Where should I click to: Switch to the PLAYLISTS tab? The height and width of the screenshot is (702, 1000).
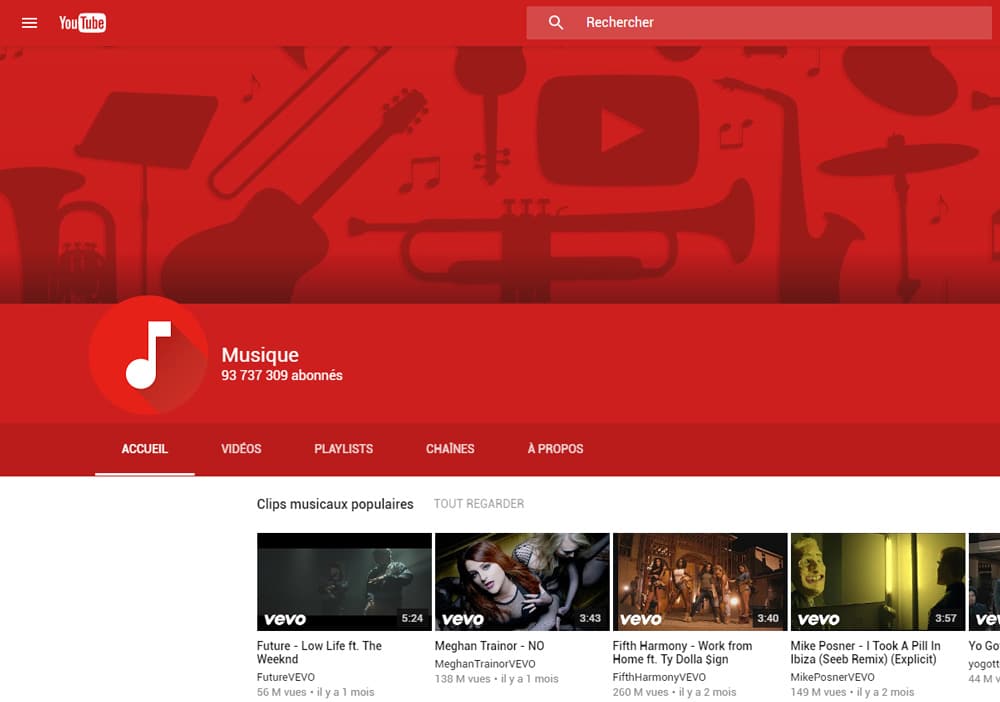[x=343, y=449]
